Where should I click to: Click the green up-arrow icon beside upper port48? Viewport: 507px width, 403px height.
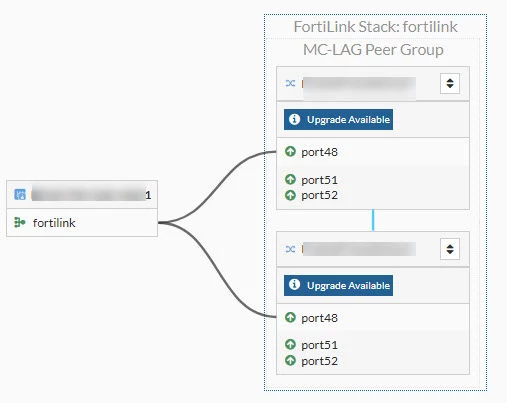pos(290,152)
